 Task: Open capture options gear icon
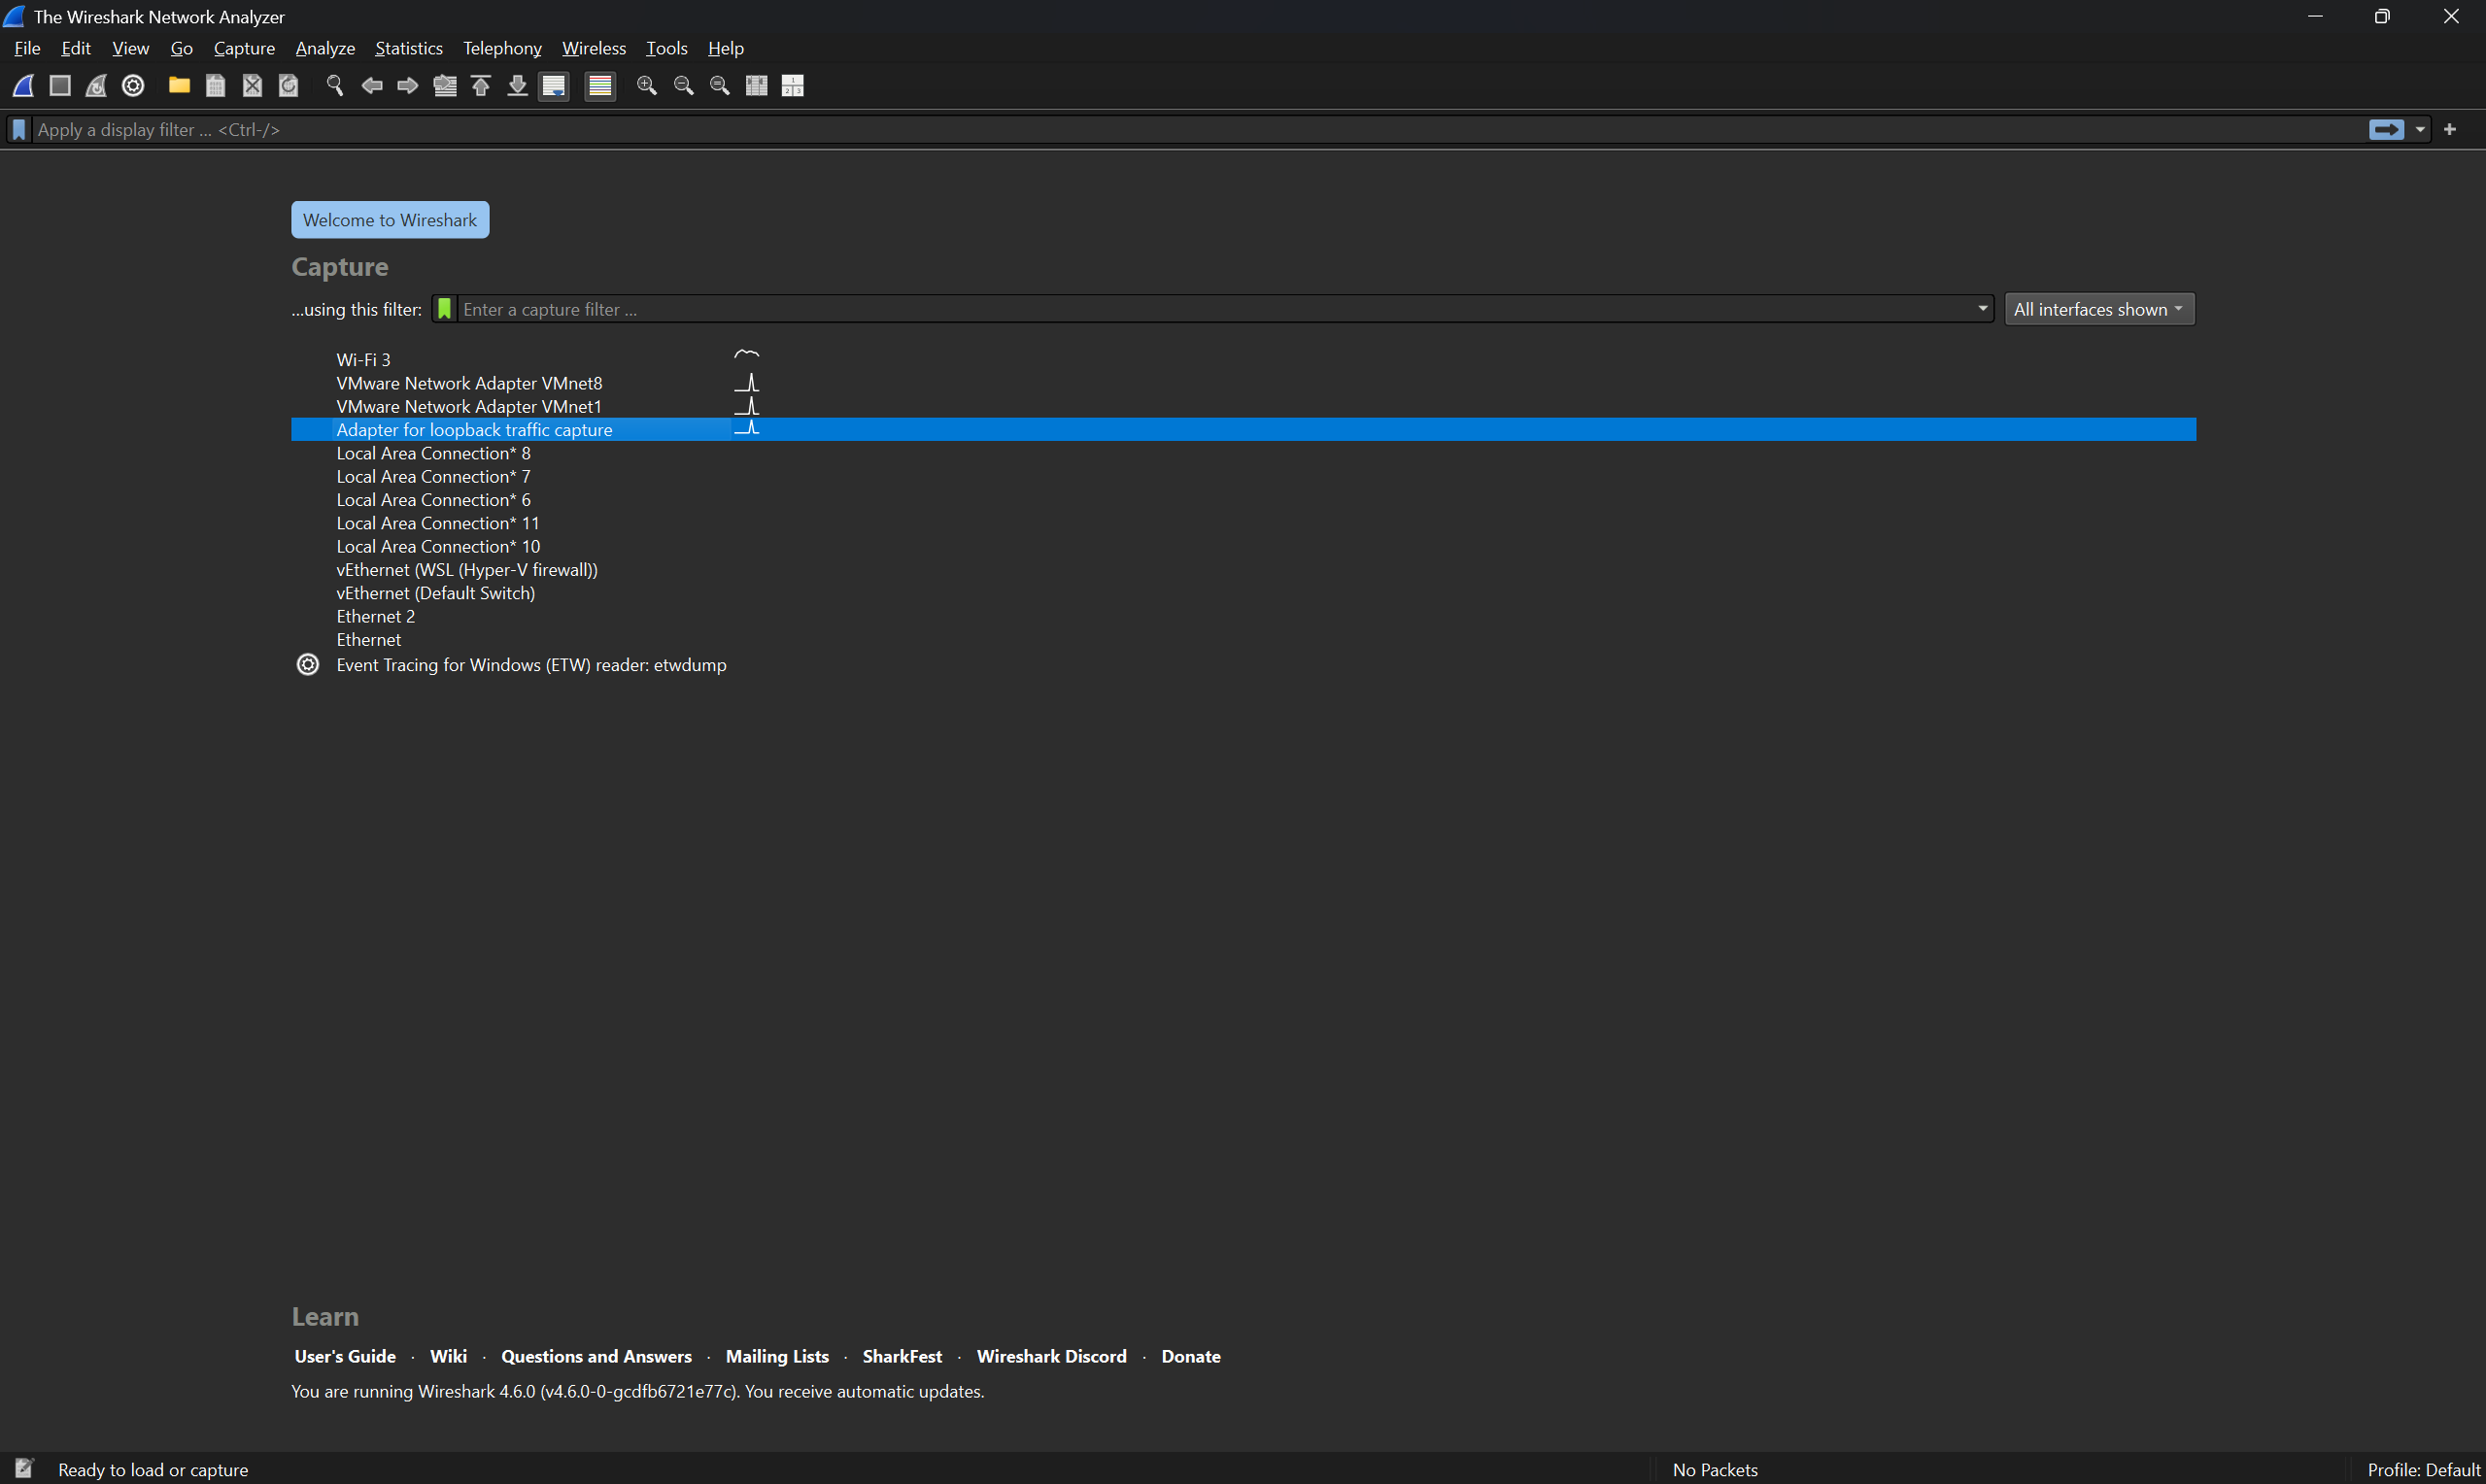point(133,86)
